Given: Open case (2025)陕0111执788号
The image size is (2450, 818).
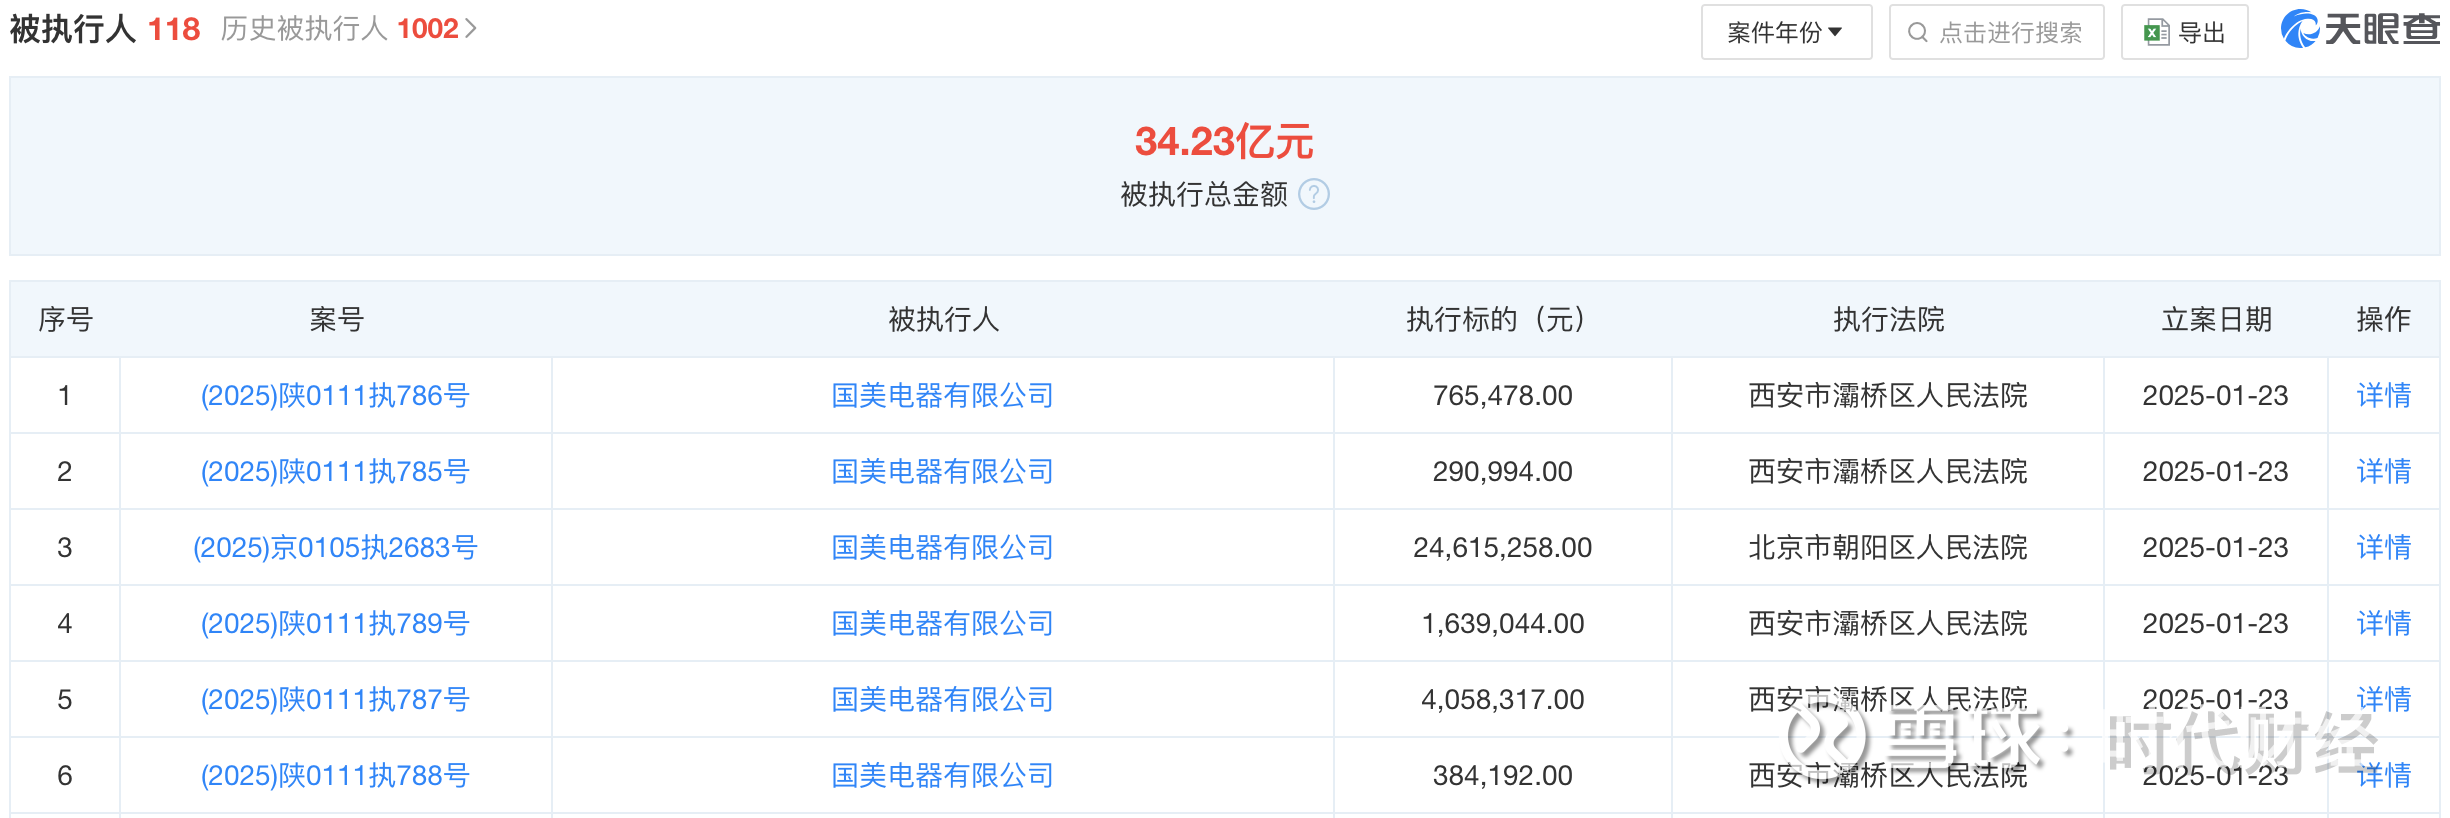Looking at the screenshot, I should coord(335,776).
